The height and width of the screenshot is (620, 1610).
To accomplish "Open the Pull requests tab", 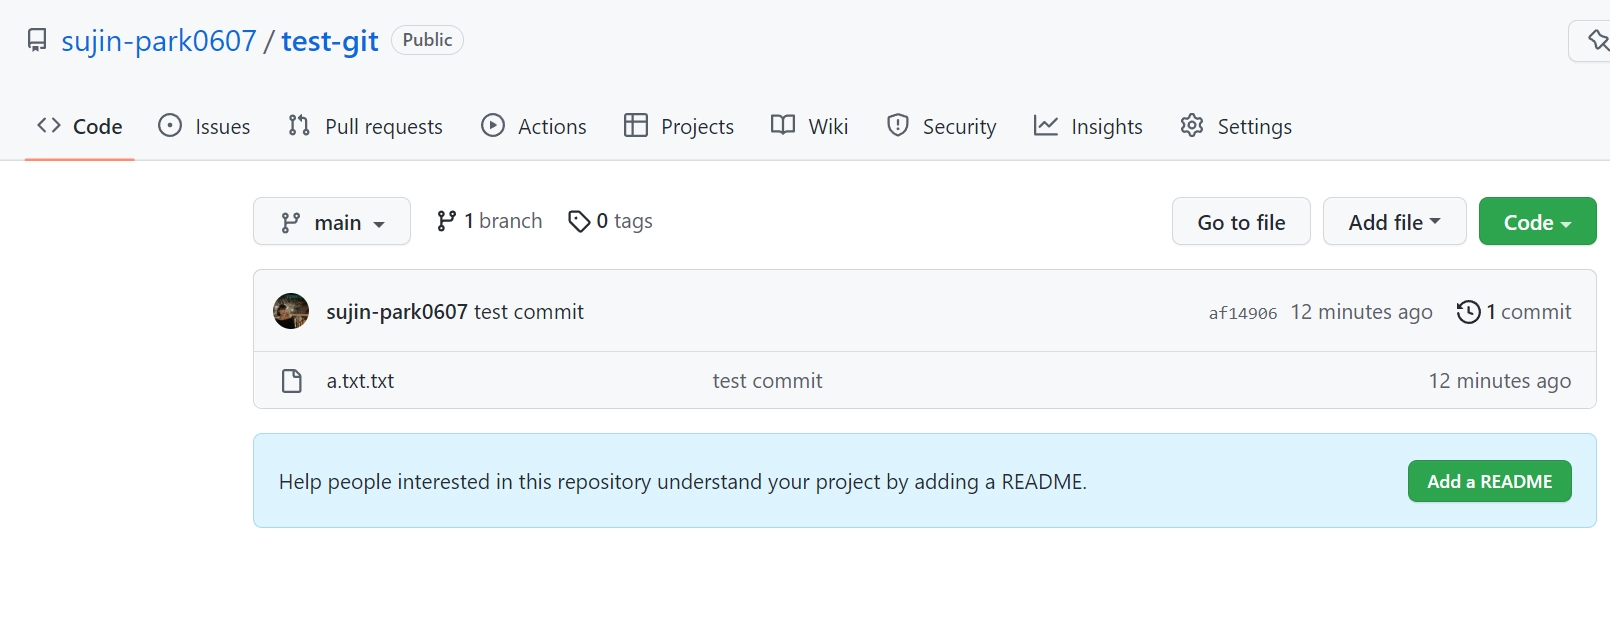I will point(365,126).
